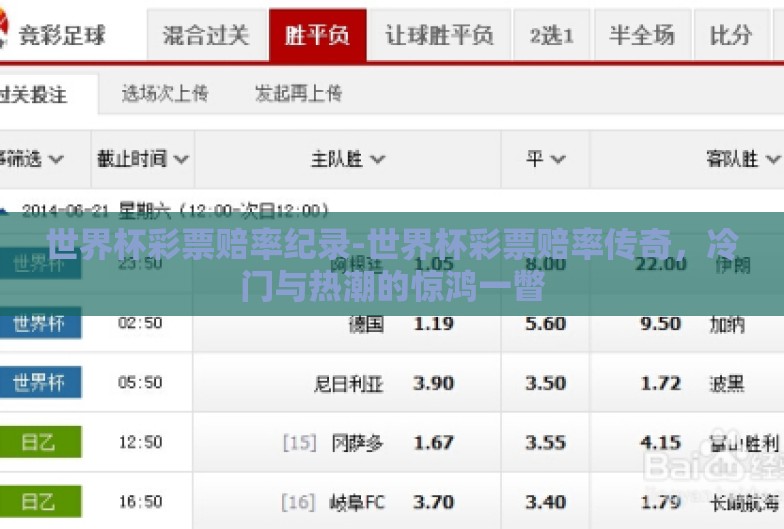The image size is (784, 529).
Task: Open the 比分 tab
Action: pos(730,35)
